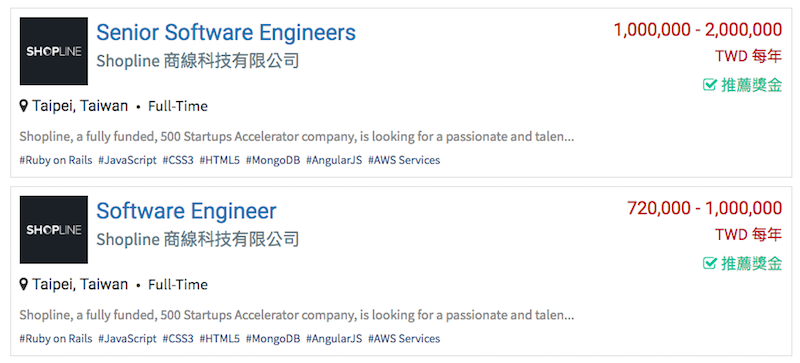Click the referral bonus check icon in first card
This screenshot has width=800, height=363.
[x=710, y=85]
